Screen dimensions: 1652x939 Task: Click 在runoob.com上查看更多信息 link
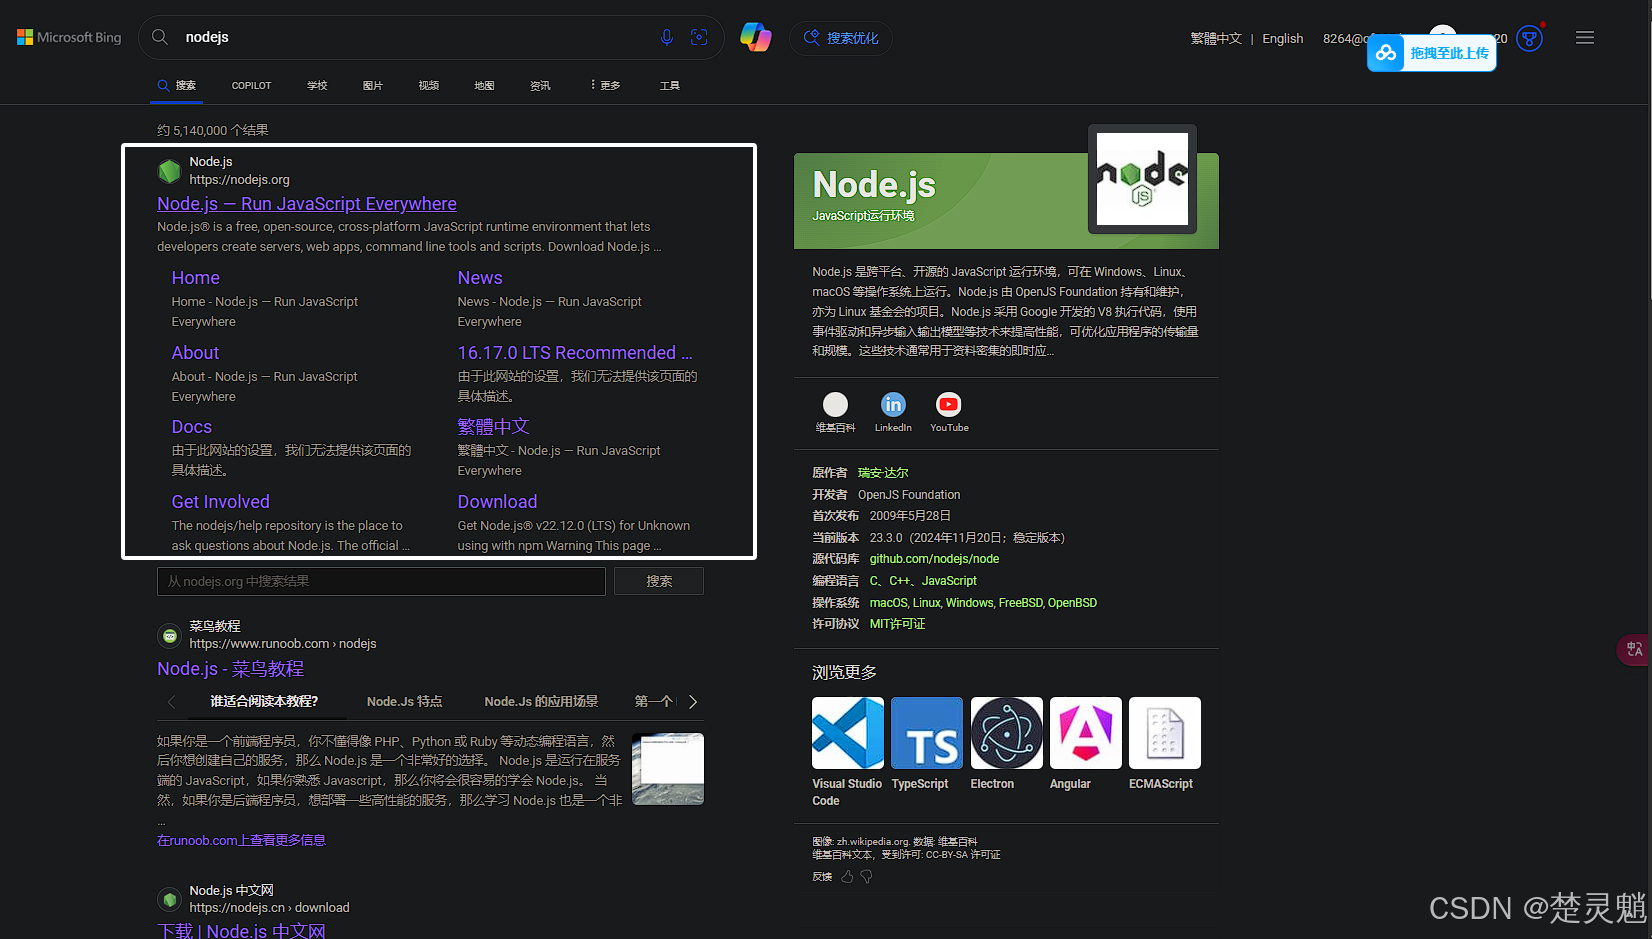click(241, 840)
